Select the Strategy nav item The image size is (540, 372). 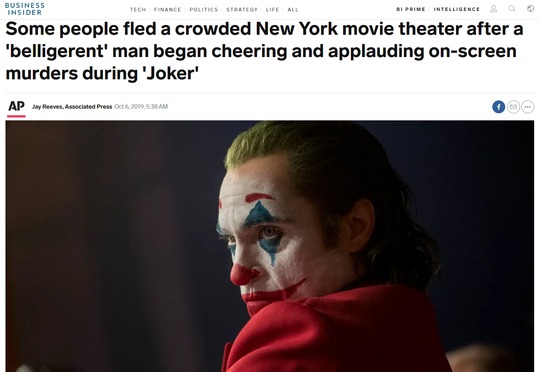242,10
